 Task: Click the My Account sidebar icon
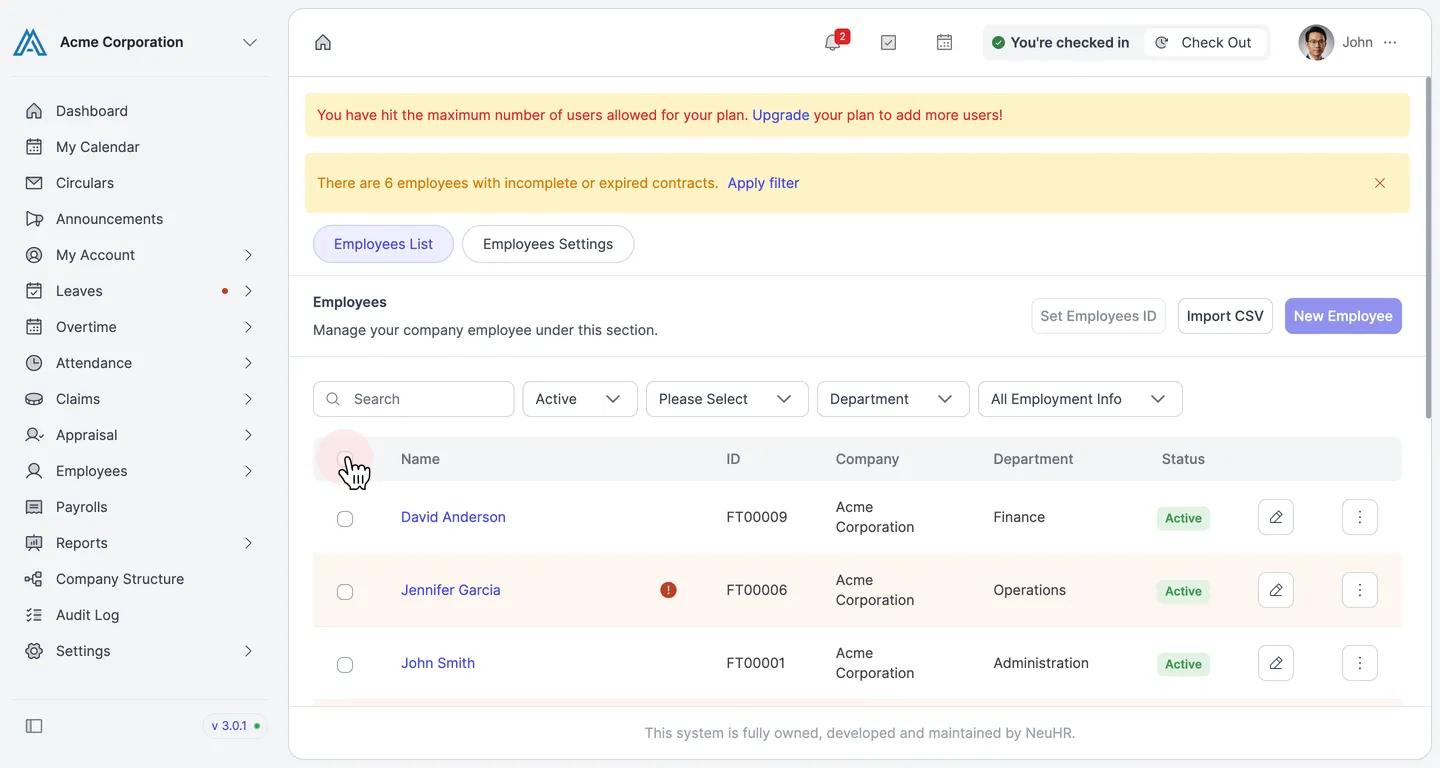tap(34, 255)
